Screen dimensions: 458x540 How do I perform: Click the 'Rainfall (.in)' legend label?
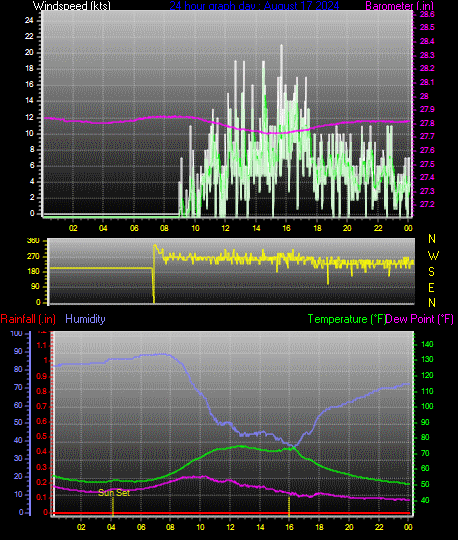point(28,319)
